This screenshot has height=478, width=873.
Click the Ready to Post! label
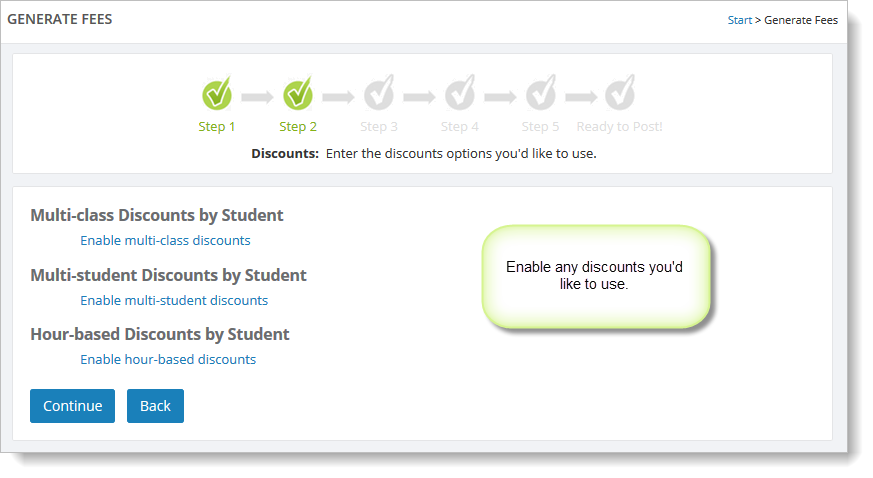point(619,127)
